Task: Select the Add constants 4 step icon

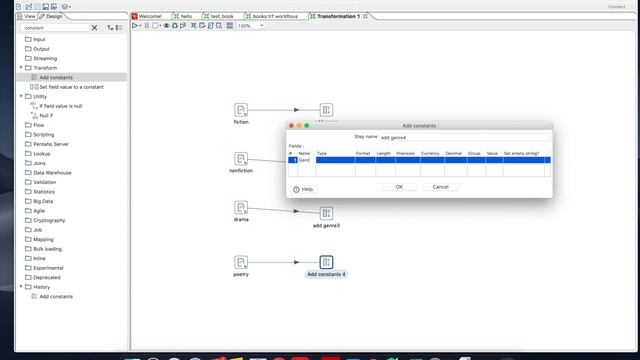Action: click(326, 262)
